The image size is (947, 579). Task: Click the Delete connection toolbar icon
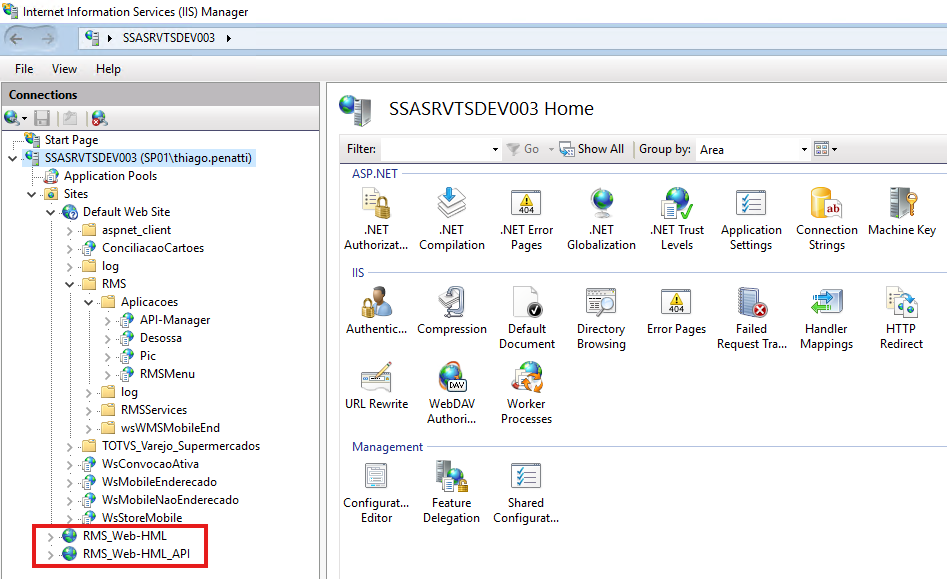tap(99, 118)
